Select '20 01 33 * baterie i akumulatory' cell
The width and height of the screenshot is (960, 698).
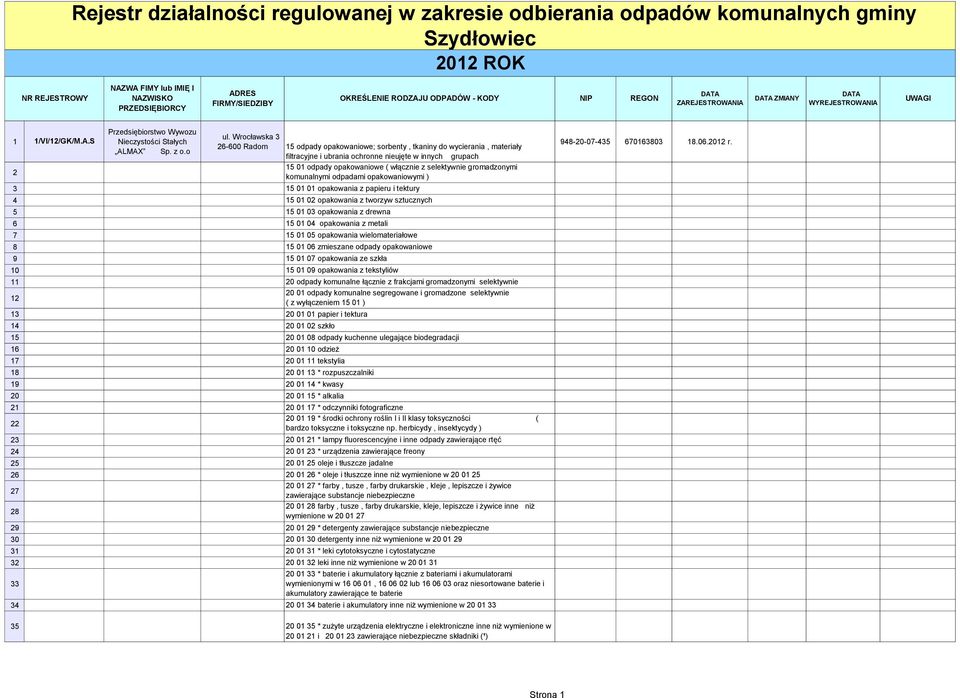(x=419, y=584)
